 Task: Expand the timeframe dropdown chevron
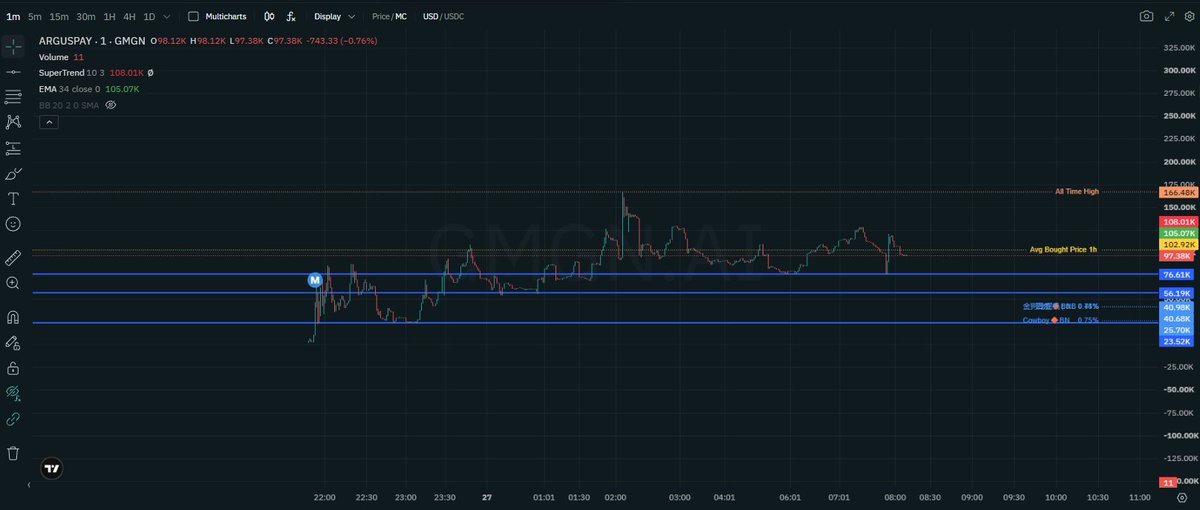(166, 16)
